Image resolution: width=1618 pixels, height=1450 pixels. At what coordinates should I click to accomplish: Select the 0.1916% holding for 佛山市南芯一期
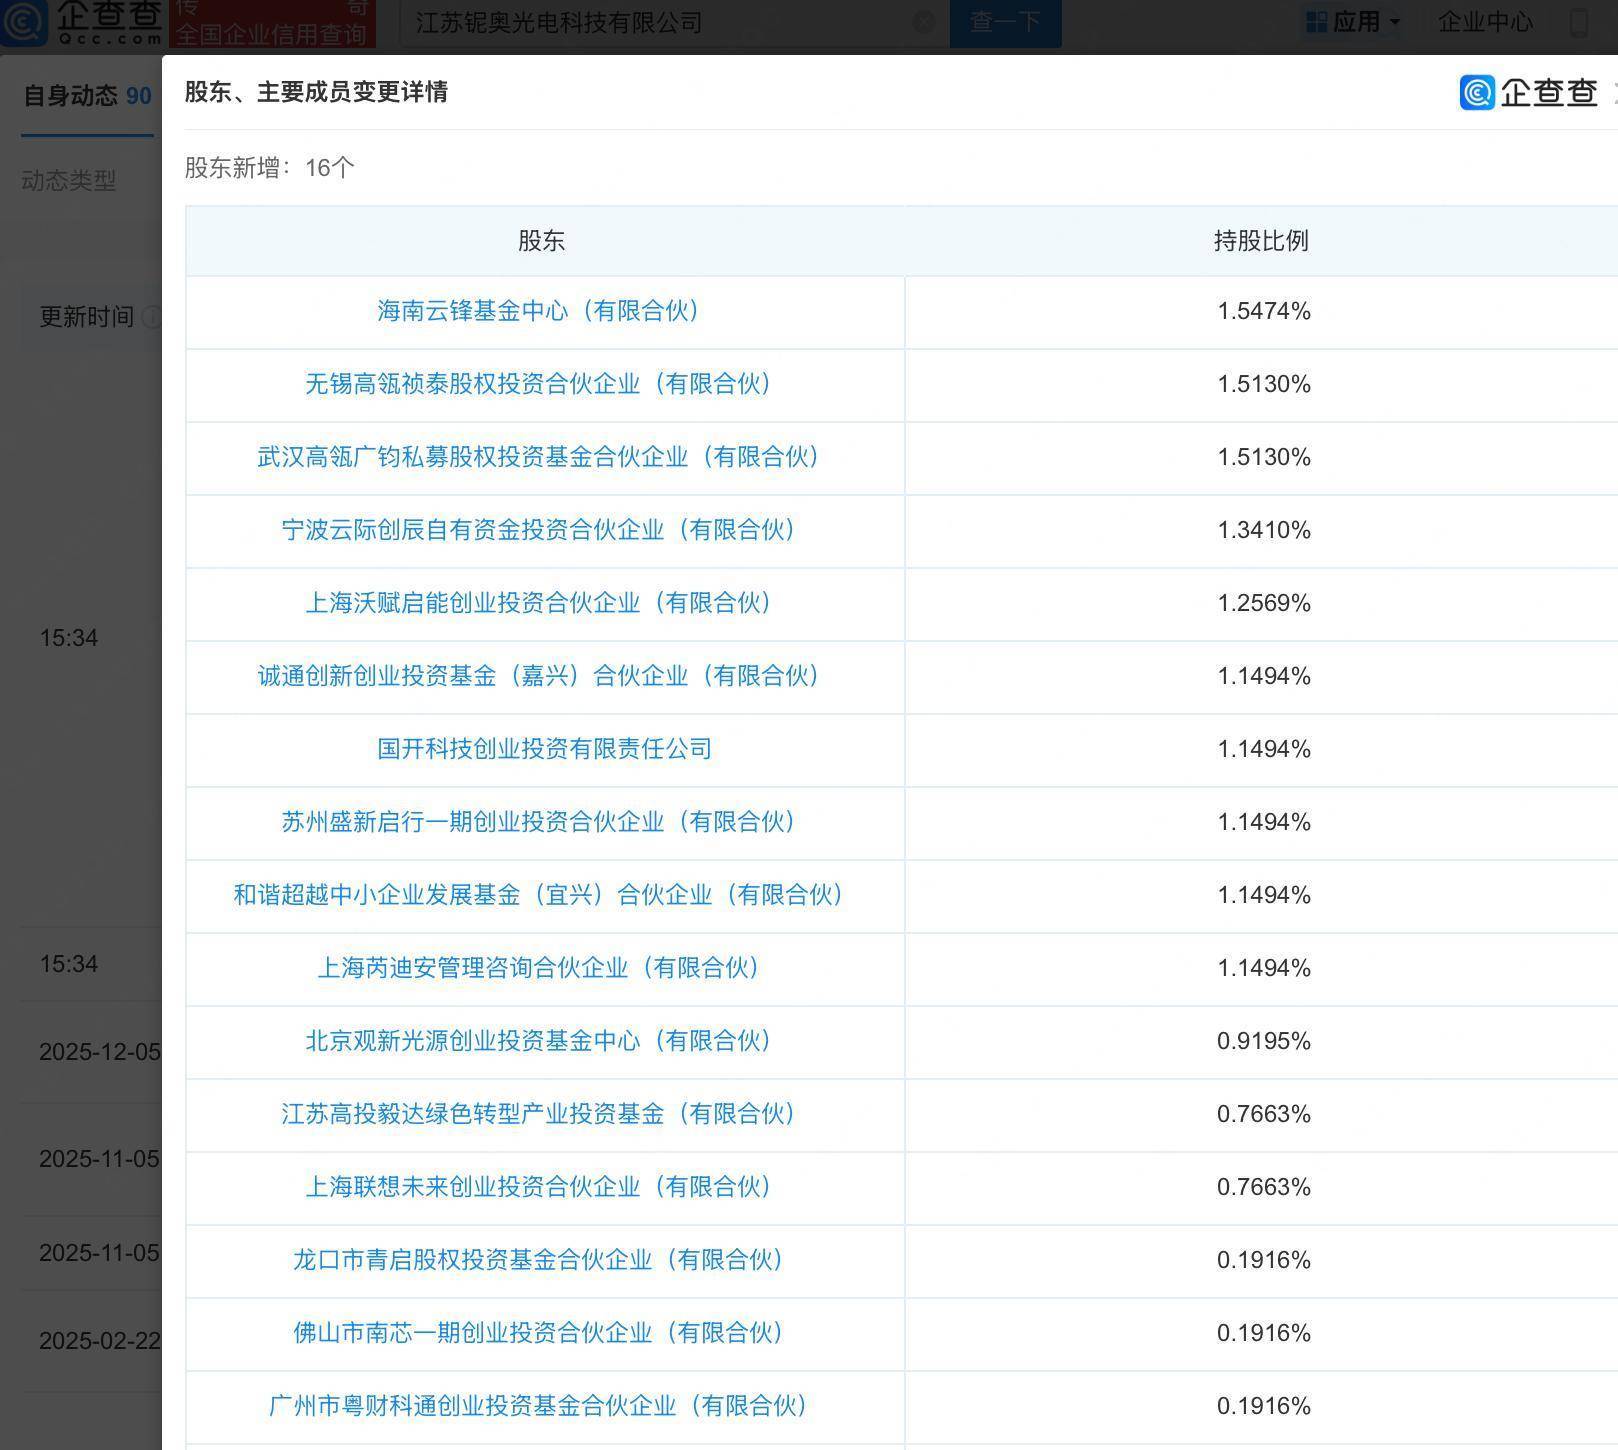point(1264,1333)
